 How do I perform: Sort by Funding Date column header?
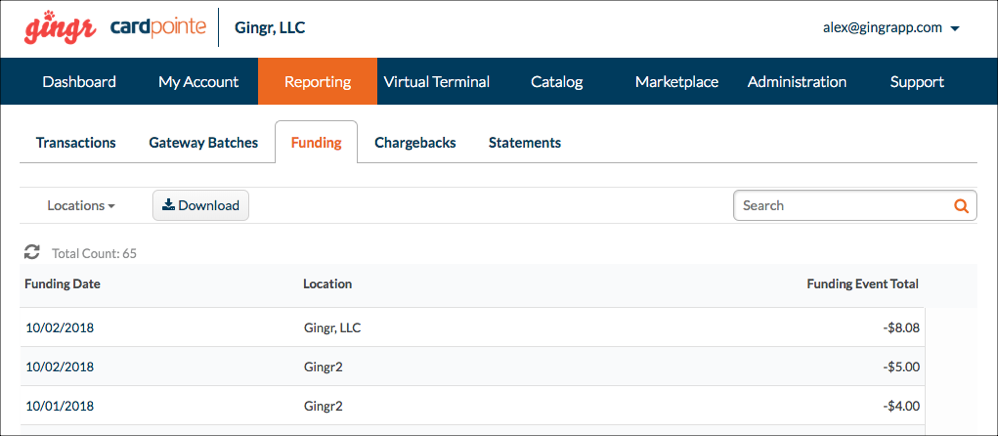[62, 284]
